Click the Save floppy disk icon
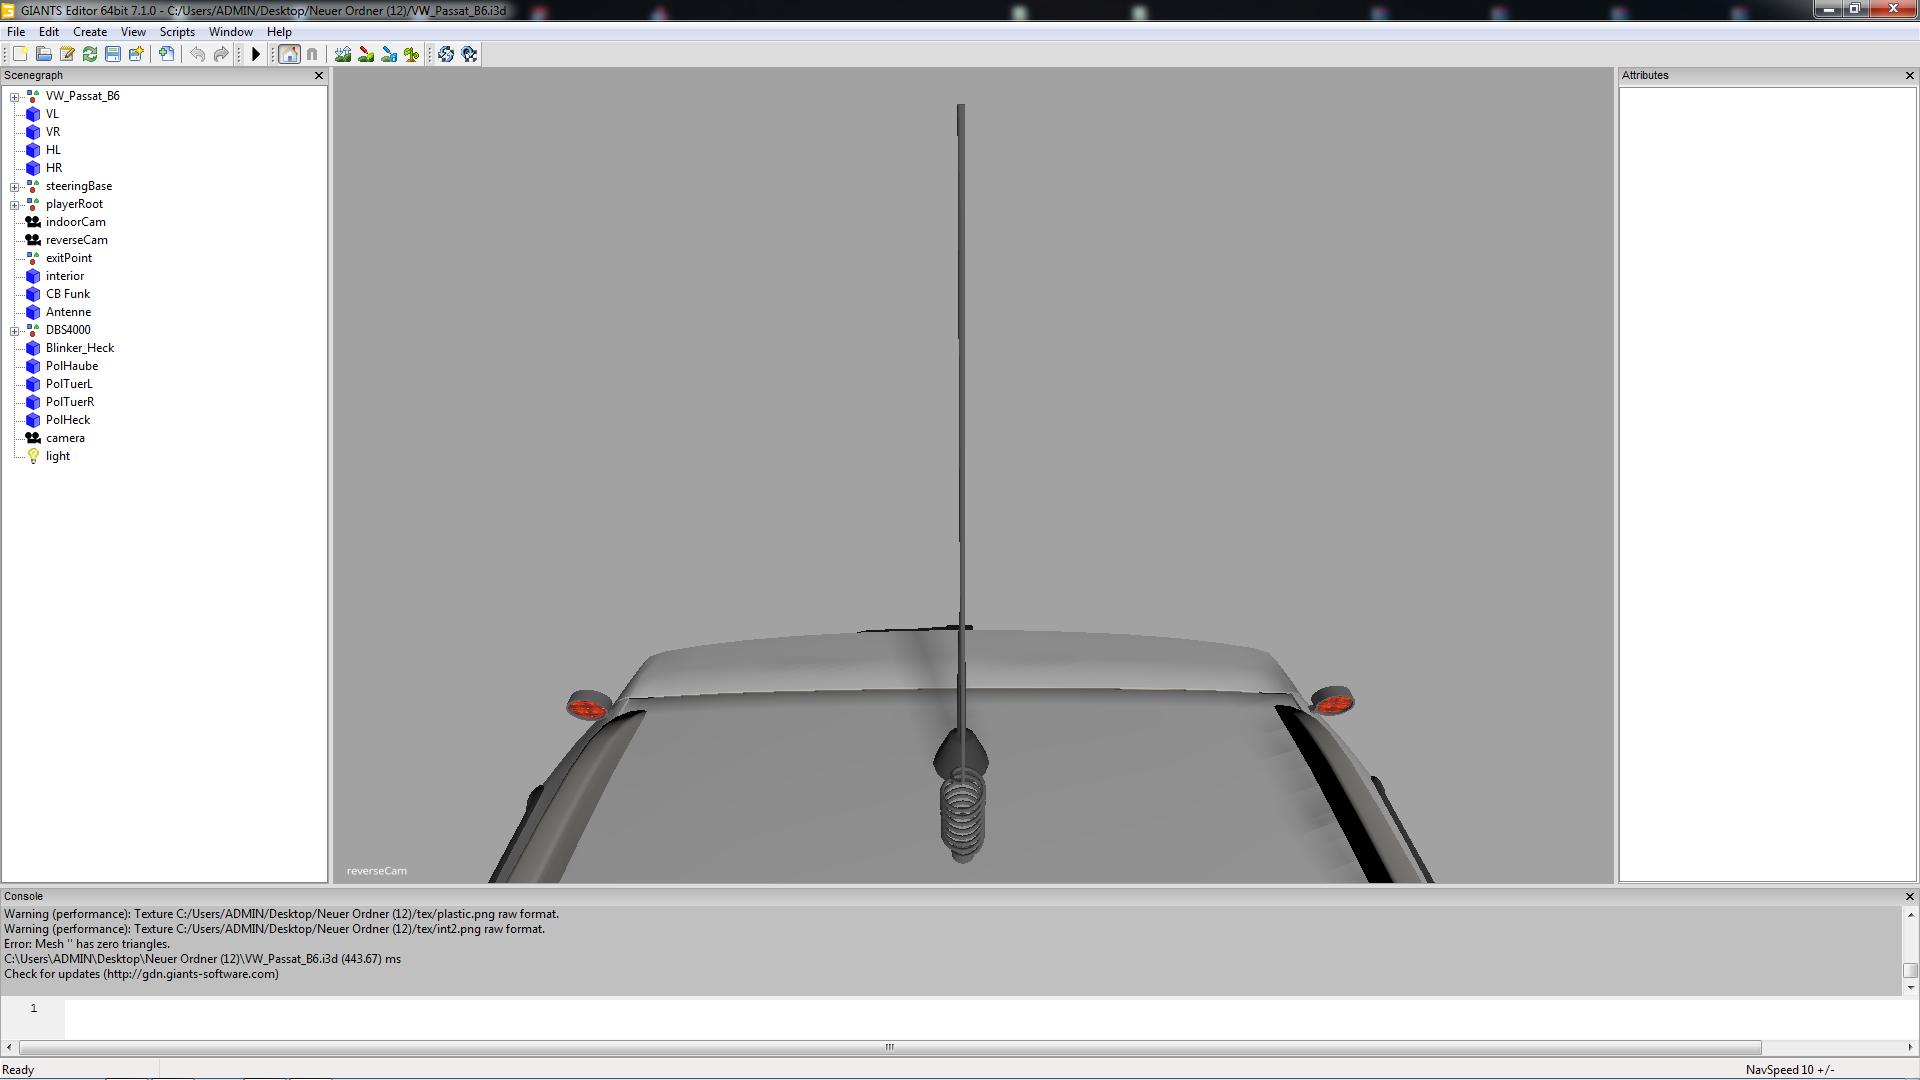1920x1080 pixels. click(x=113, y=54)
